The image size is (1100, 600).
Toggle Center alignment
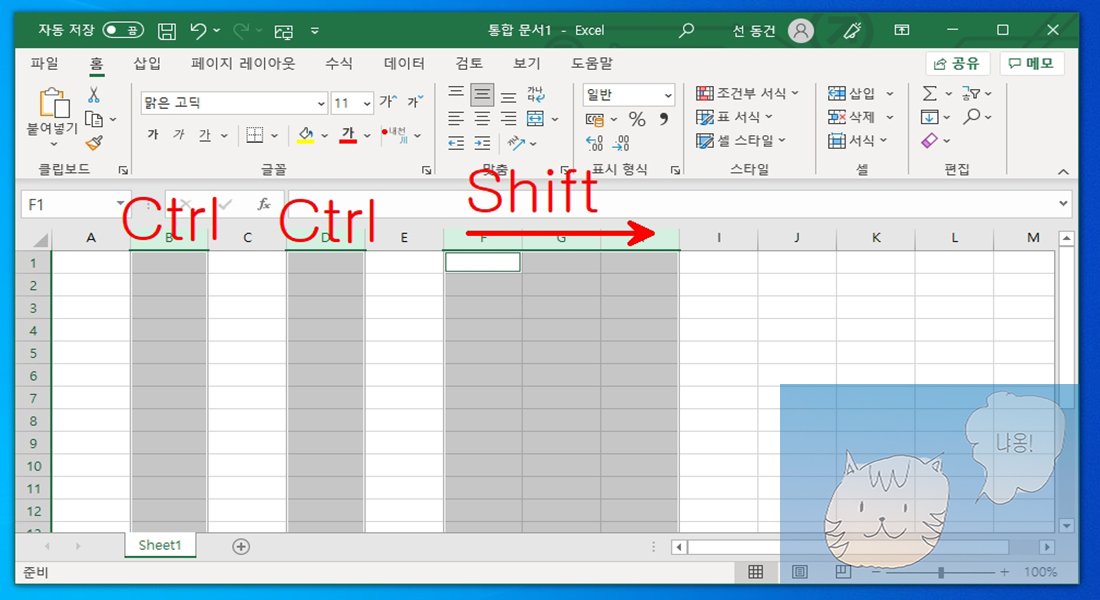coord(482,119)
